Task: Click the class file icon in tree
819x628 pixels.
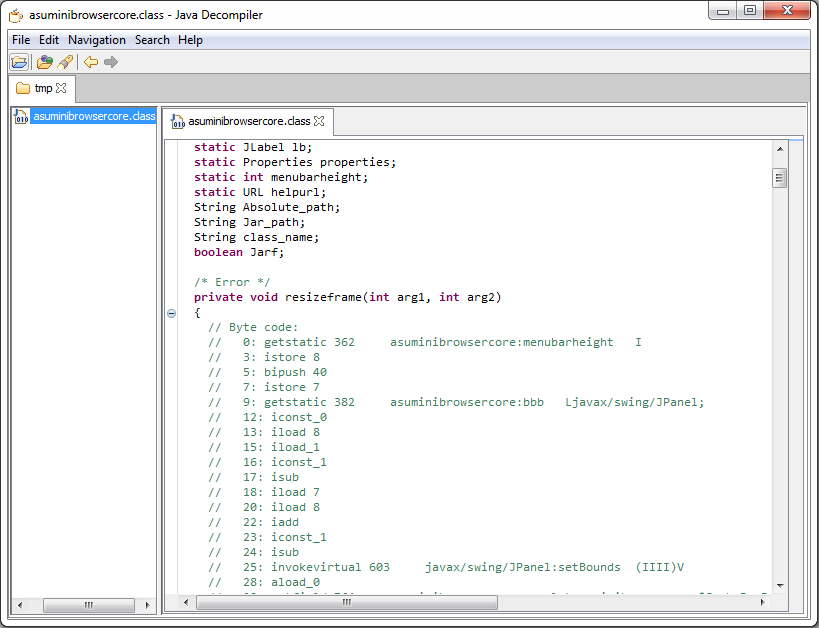Action: pos(21,116)
